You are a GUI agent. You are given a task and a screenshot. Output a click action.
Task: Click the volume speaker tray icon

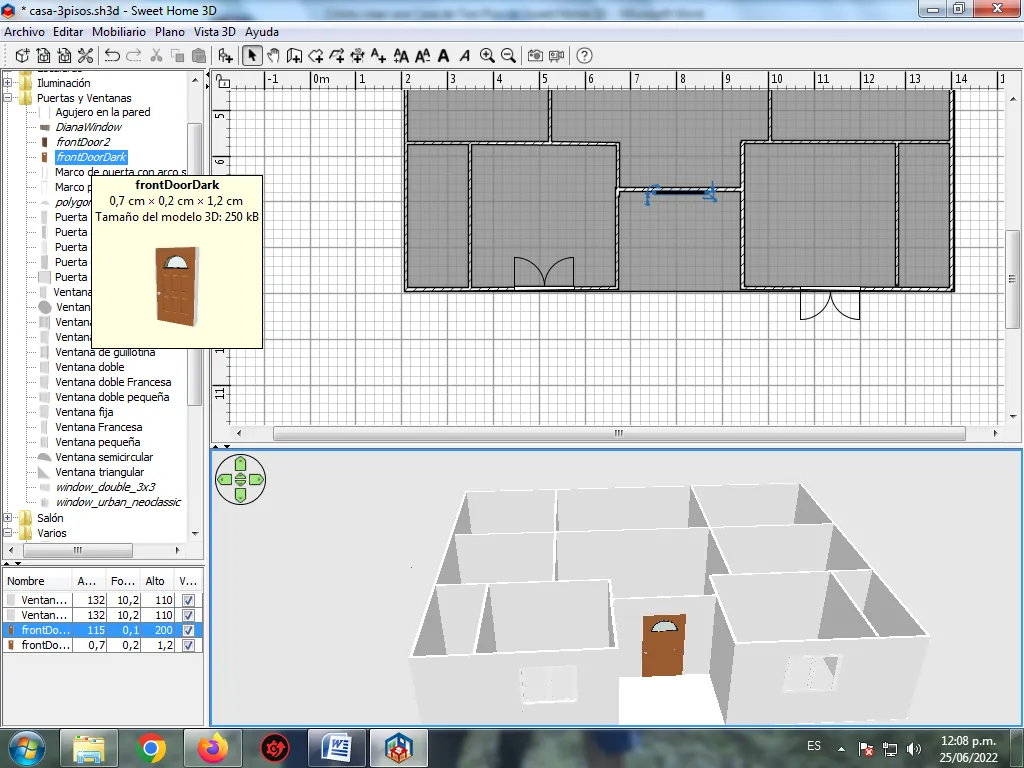913,748
